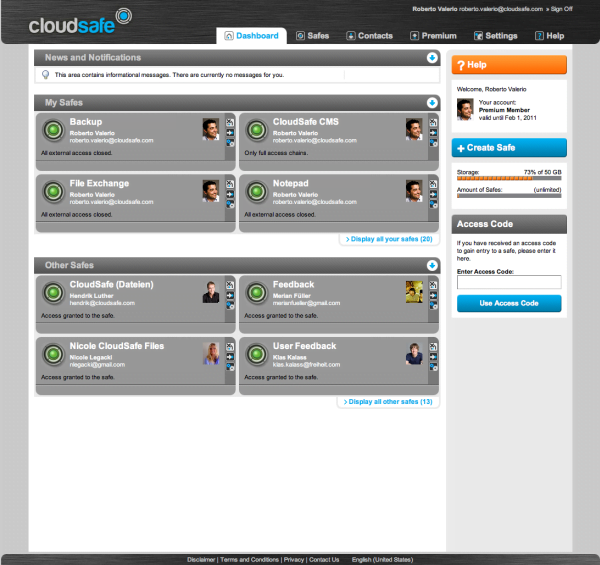The width and height of the screenshot is (600, 565).
Task: Click the arrow icon on User Feedback card
Action: 433,357
